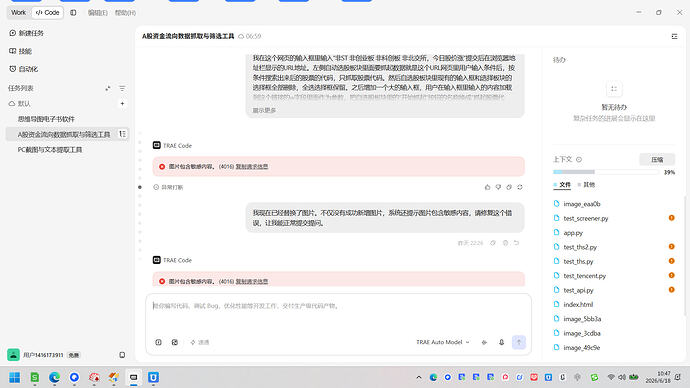690x388 pixels.
Task: Click the first icon in the input toolbar
Action: pos(158,342)
